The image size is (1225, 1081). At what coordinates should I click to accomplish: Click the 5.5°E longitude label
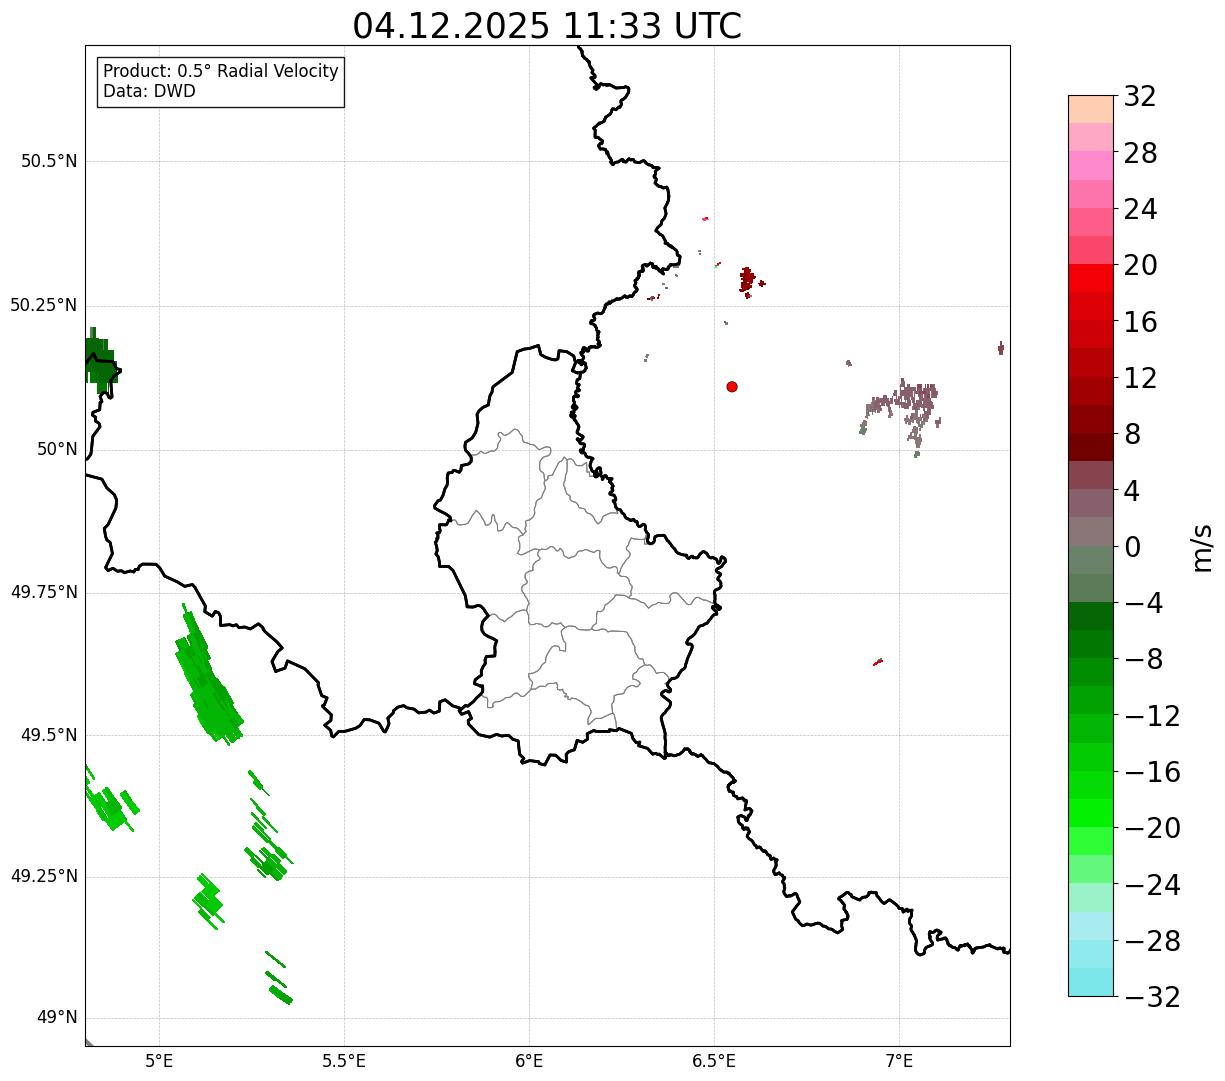coord(344,1060)
